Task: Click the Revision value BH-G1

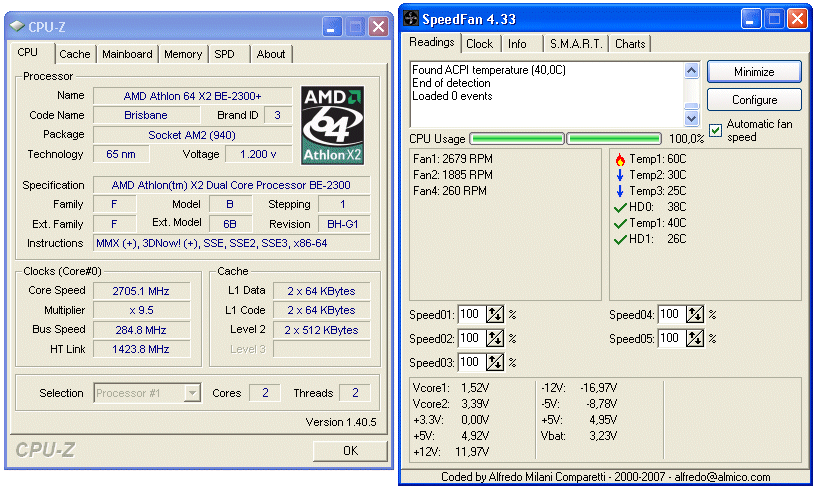Action: click(x=343, y=224)
